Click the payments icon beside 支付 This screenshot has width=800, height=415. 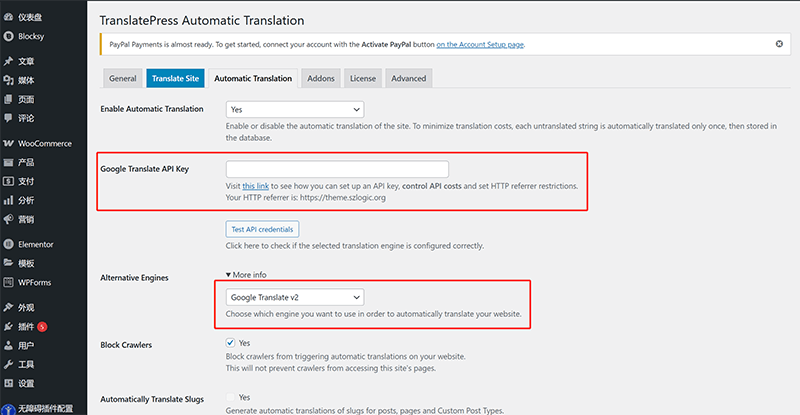[x=8, y=181]
